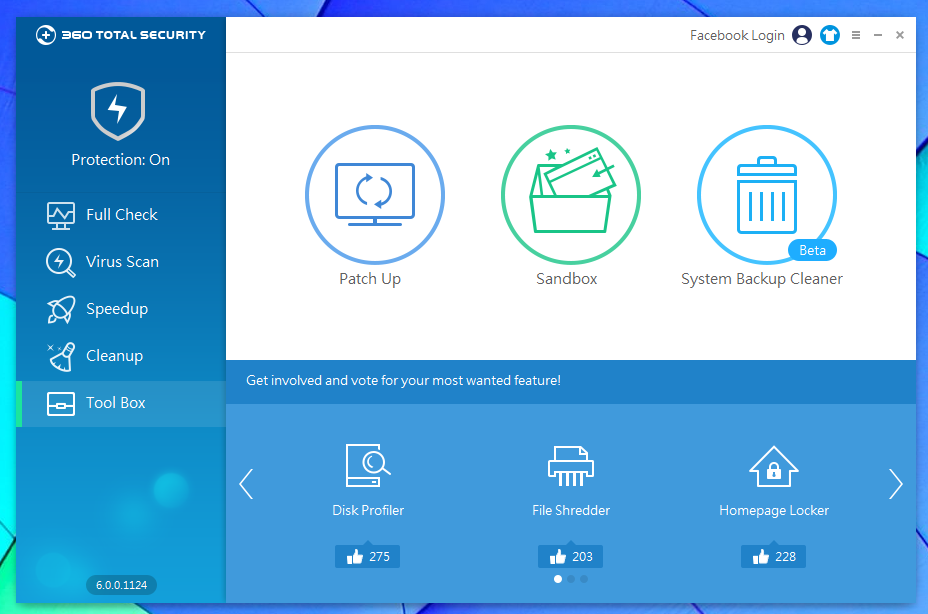
Task: Open the Cleanup section
Action: point(121,356)
